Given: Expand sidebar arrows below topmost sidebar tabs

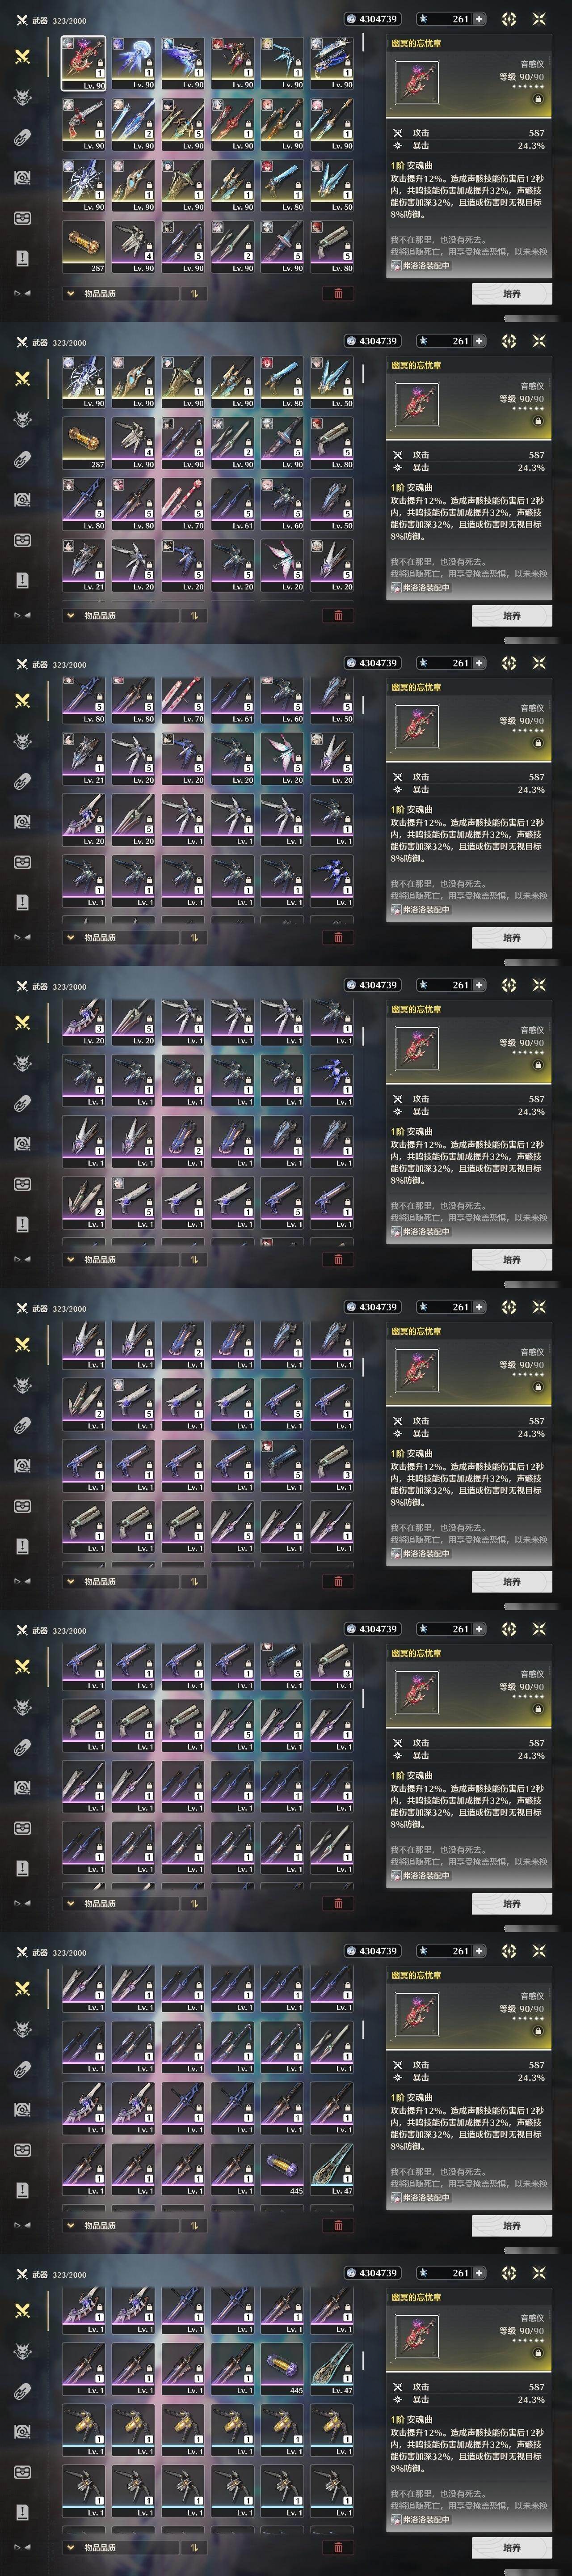Looking at the screenshot, I should click(x=22, y=293).
